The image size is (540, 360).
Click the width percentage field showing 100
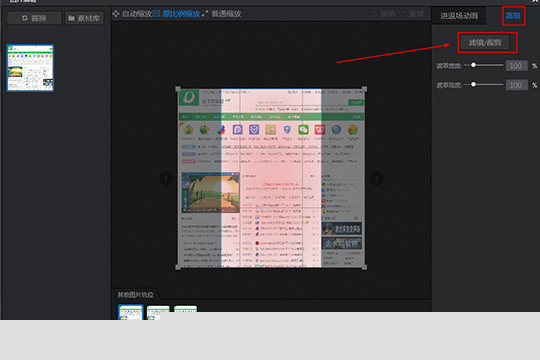click(x=516, y=65)
